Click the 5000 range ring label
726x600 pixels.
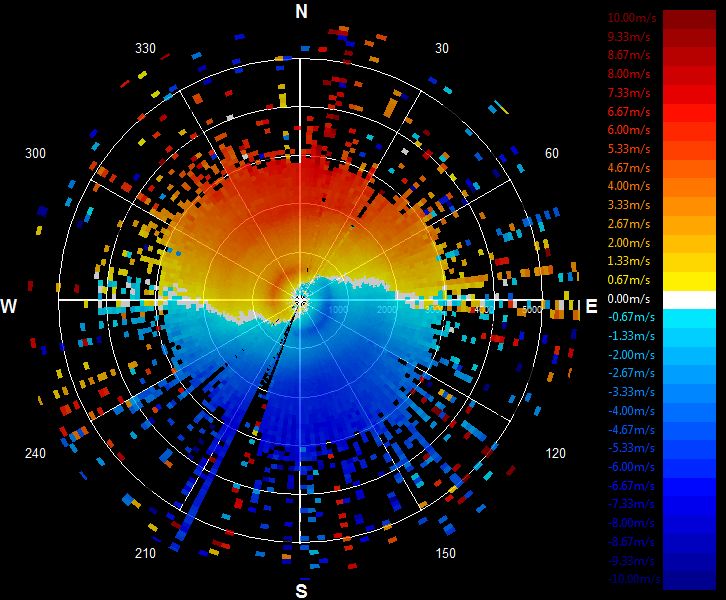tap(532, 309)
